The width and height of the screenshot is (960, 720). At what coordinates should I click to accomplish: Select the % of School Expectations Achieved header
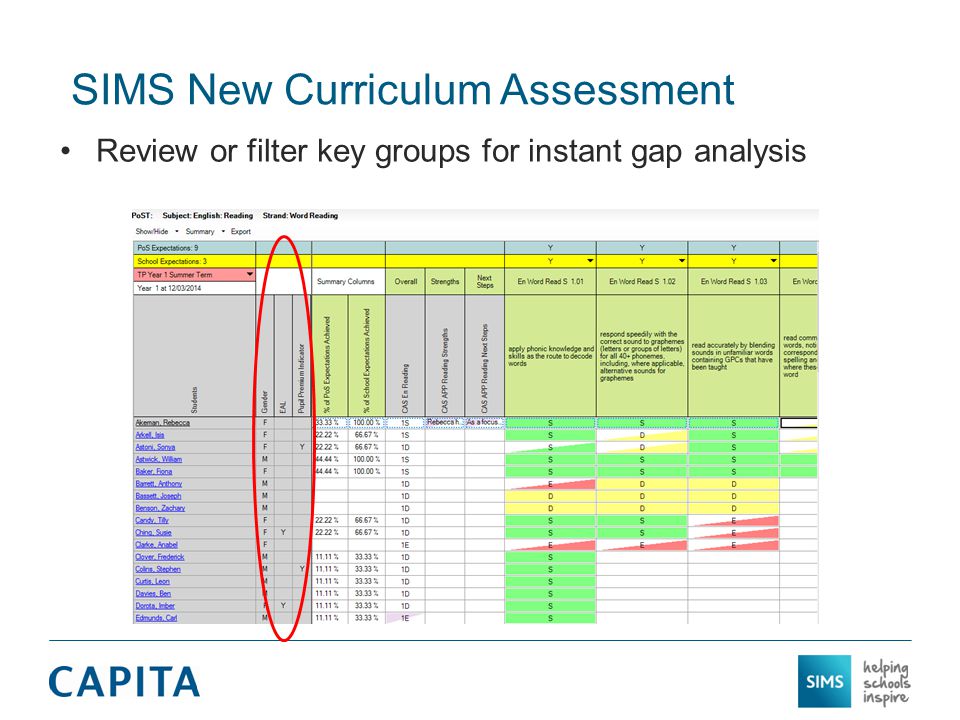click(x=367, y=355)
